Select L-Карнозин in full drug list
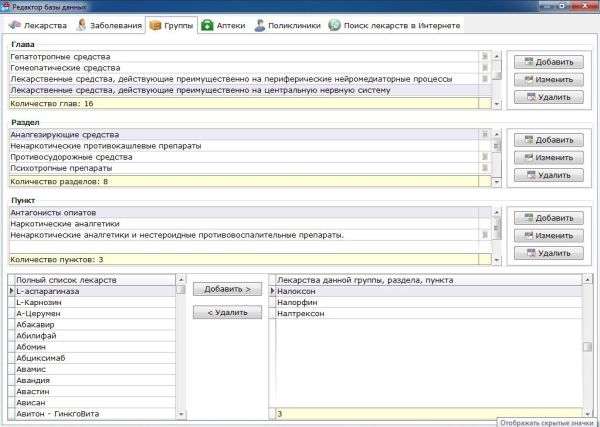Image resolution: width=600 pixels, height=427 pixels. pyautogui.click(x=95, y=302)
